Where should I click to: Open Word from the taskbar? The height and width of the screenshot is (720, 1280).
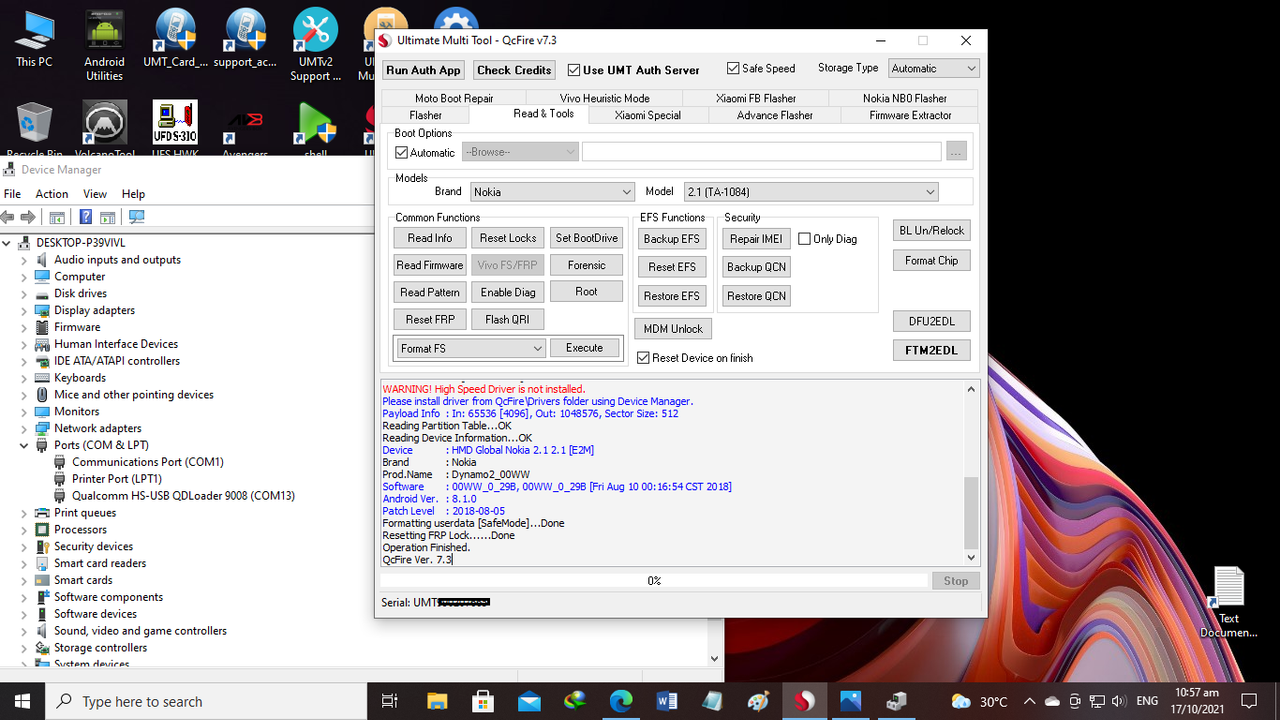click(667, 701)
